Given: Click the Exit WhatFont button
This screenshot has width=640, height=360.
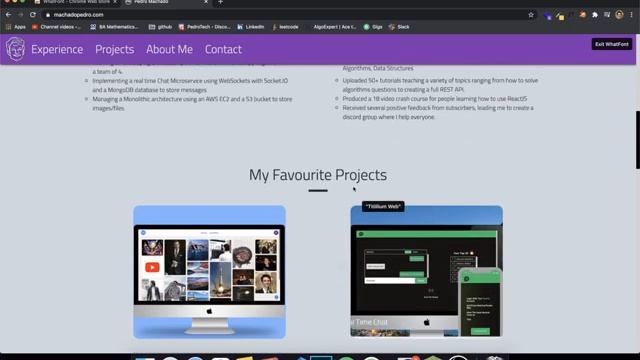Looking at the screenshot, I should coord(612,44).
